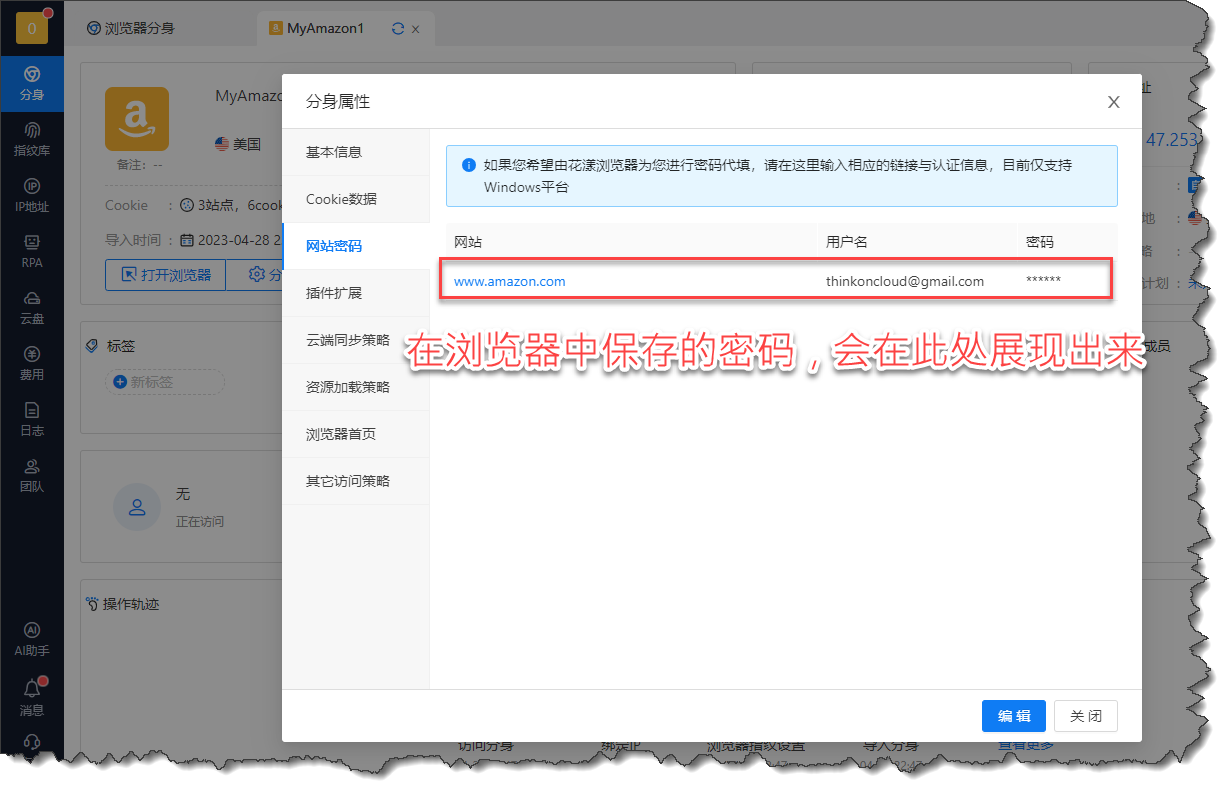Click the masked ****** password cell
Viewport: 1232px width, 794px height.
(1044, 281)
